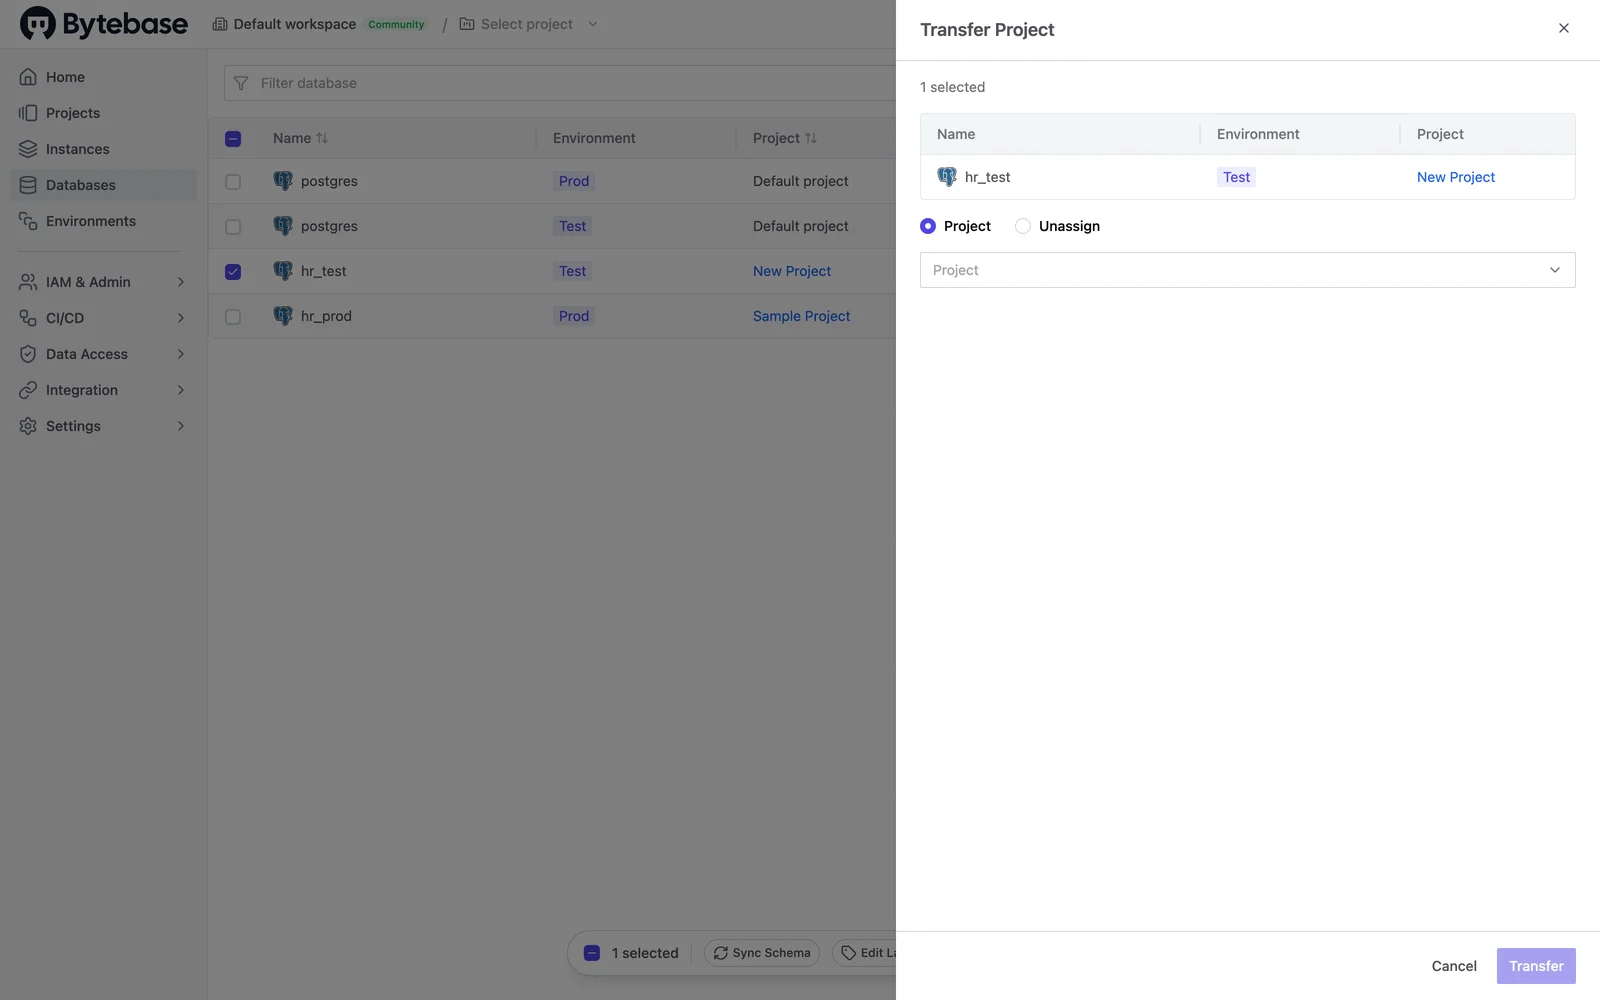Image resolution: width=1600 pixels, height=1000 pixels.
Task: Click the Instances layers icon
Action: click(28, 149)
